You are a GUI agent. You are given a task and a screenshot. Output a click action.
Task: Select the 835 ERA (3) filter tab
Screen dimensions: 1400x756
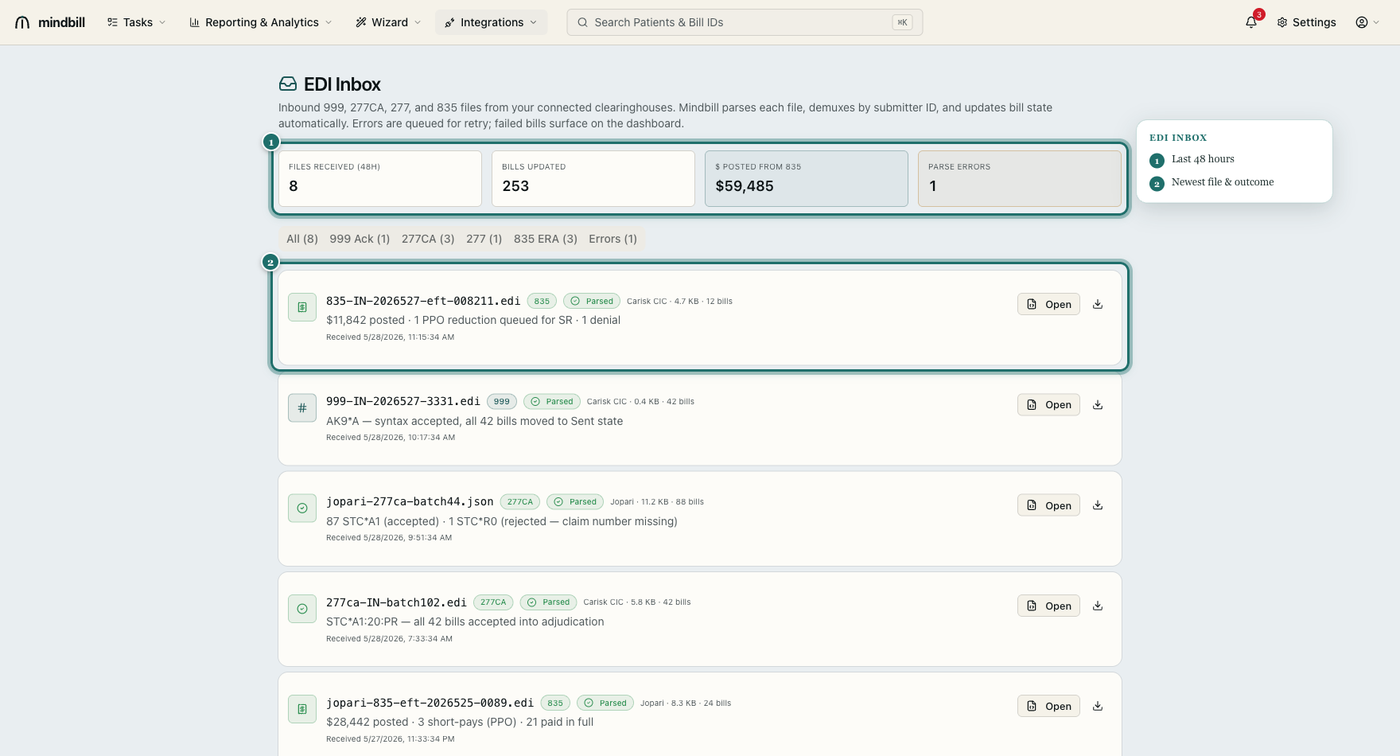click(546, 239)
